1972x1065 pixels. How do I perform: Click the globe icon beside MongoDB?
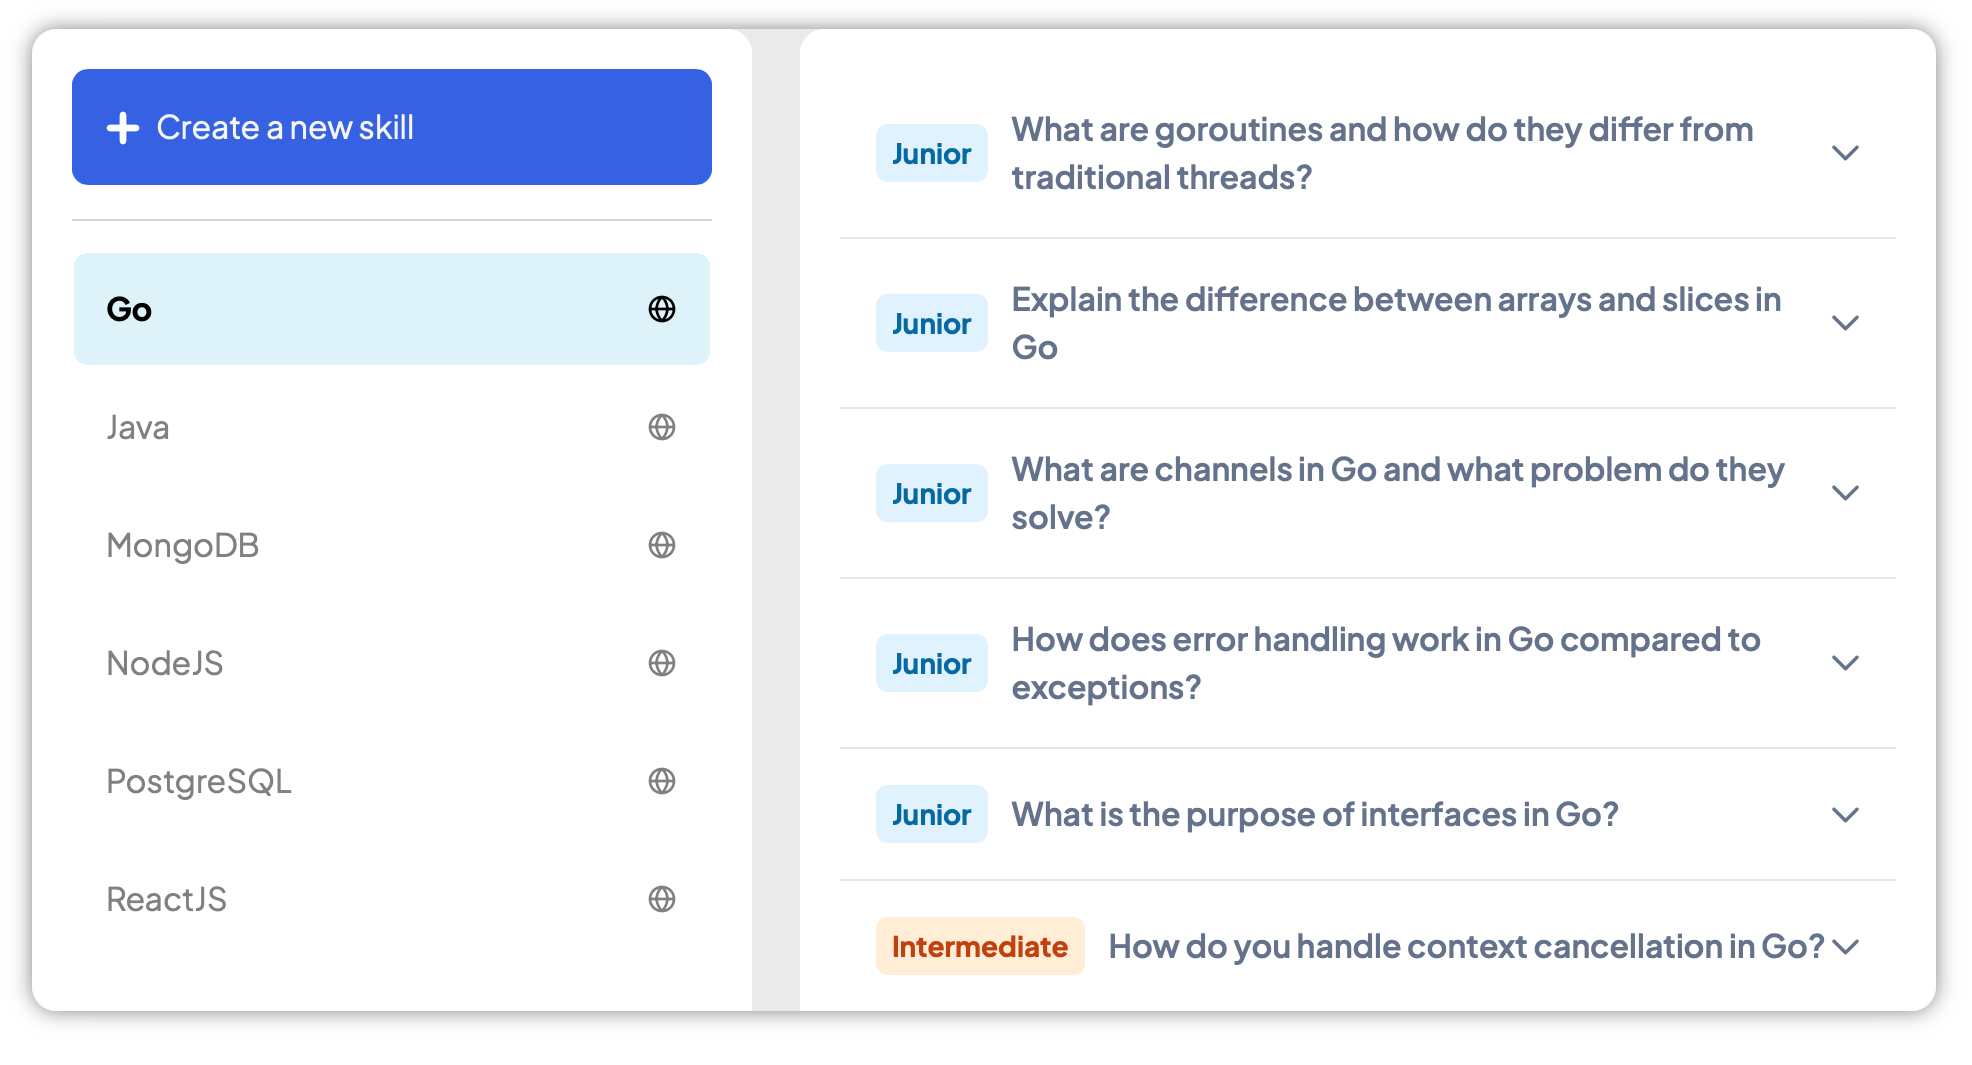[x=662, y=545]
